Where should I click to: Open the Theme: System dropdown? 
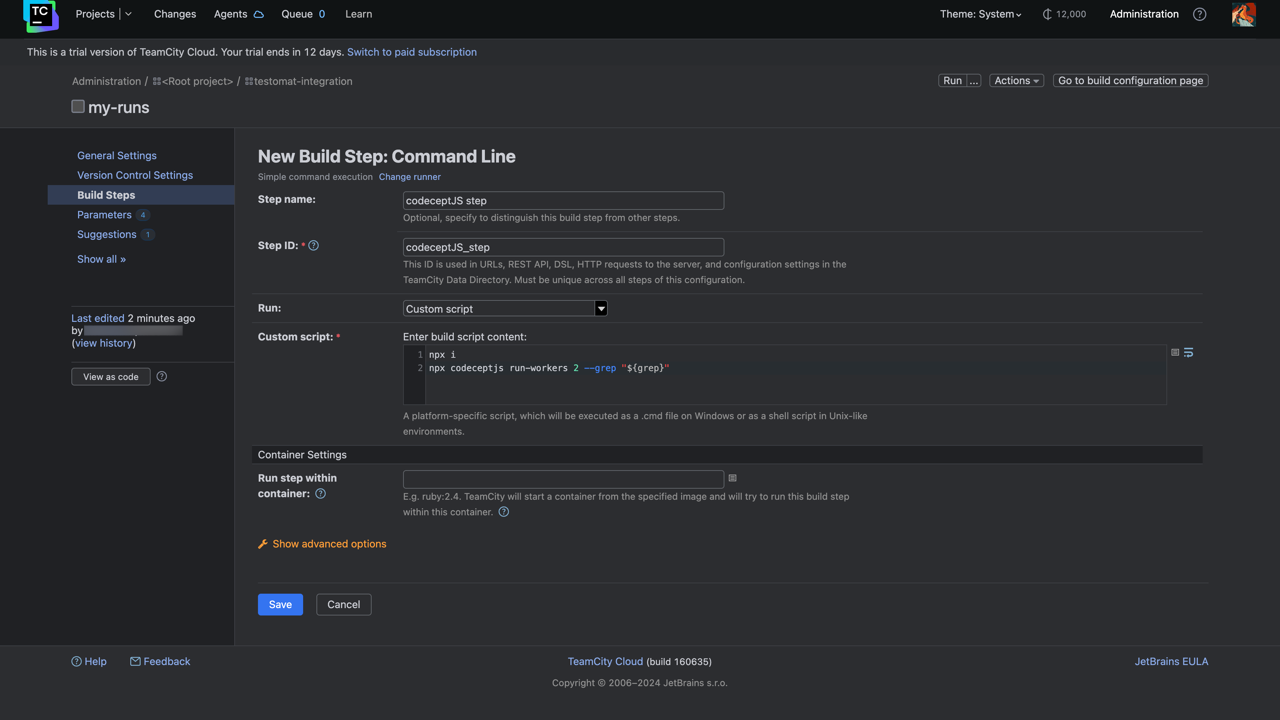[x=979, y=14]
